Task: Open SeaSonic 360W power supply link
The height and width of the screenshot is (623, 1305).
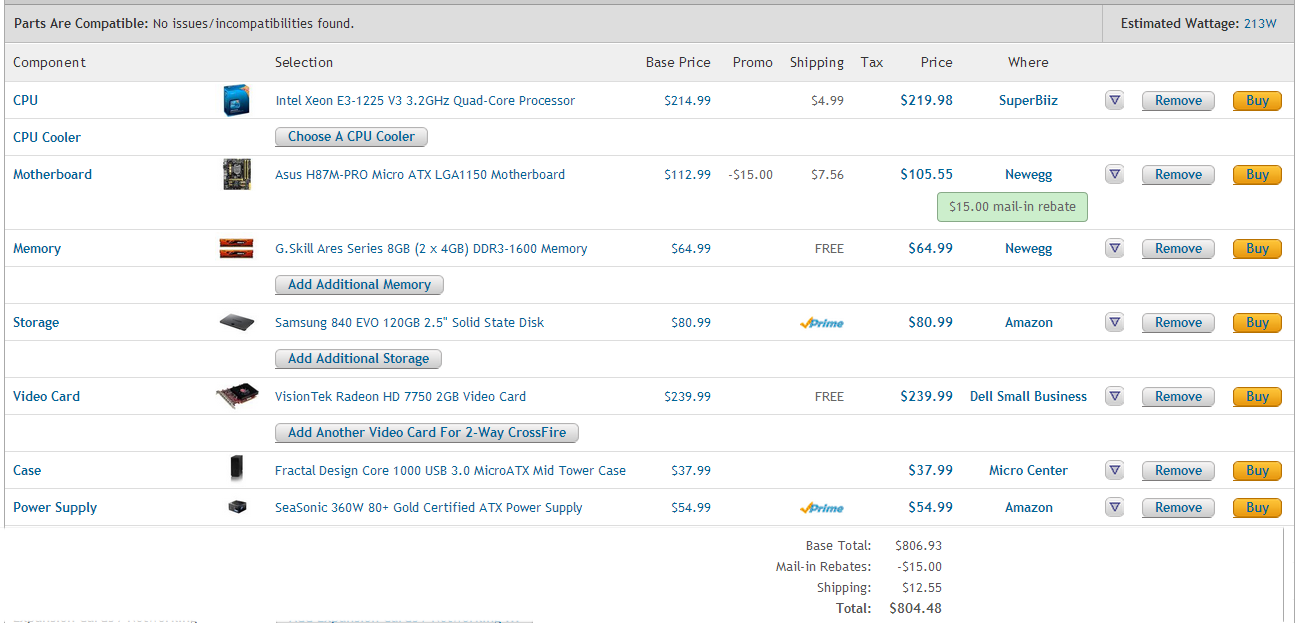Action: [x=429, y=507]
